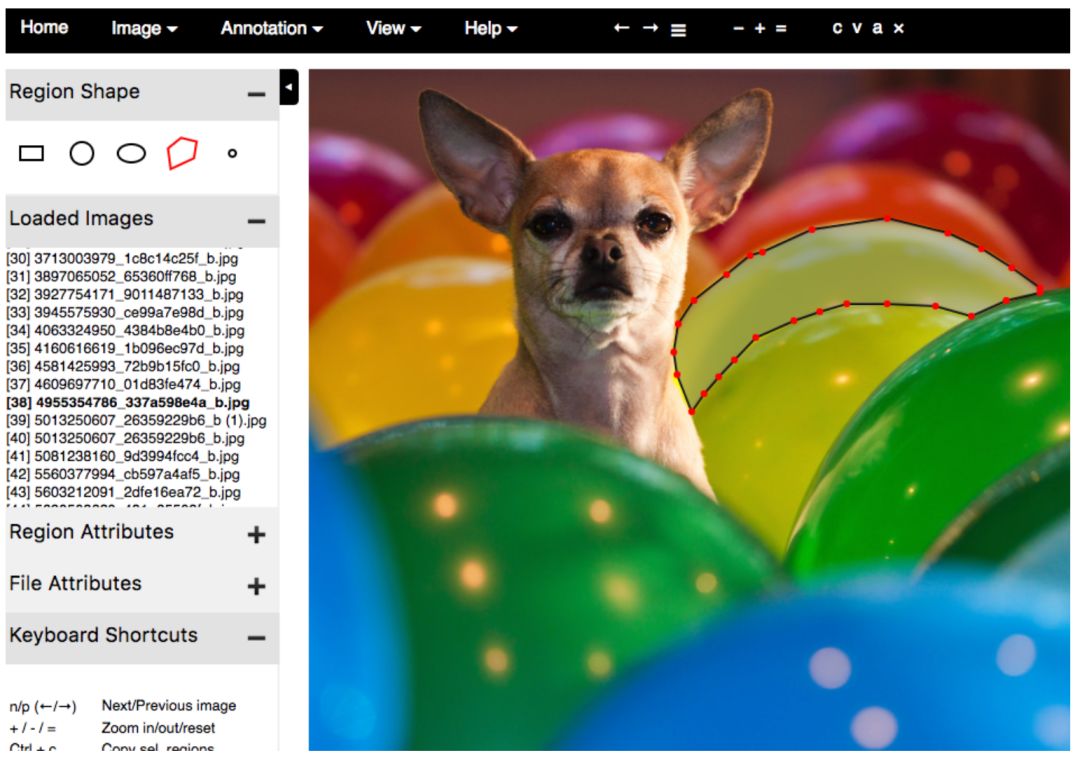Image resolution: width=1080 pixels, height=758 pixels.
Task: Go to next image with right arrow
Action: [x=650, y=28]
